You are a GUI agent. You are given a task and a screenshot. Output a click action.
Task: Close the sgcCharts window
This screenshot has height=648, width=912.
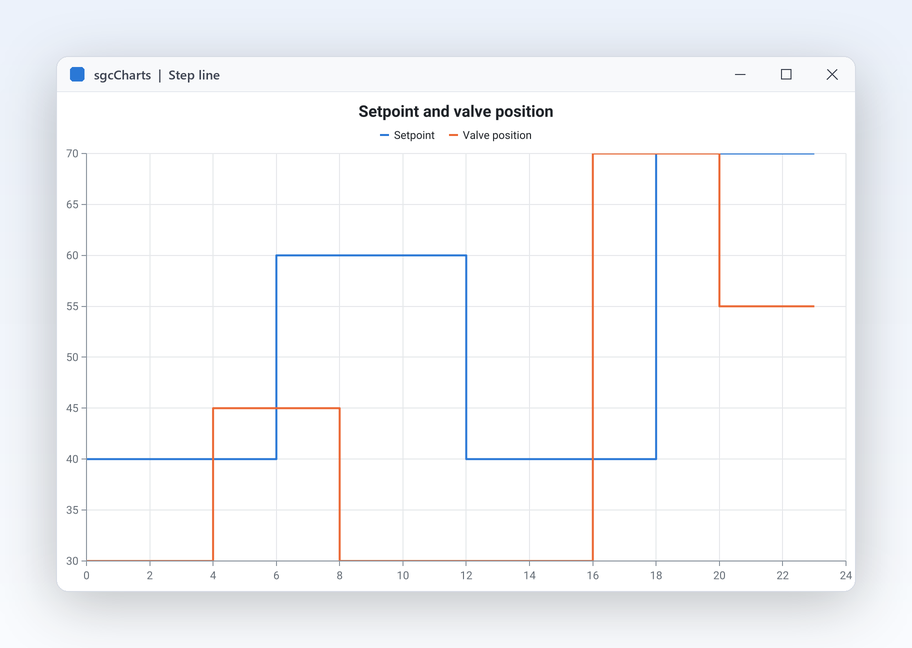coord(832,74)
